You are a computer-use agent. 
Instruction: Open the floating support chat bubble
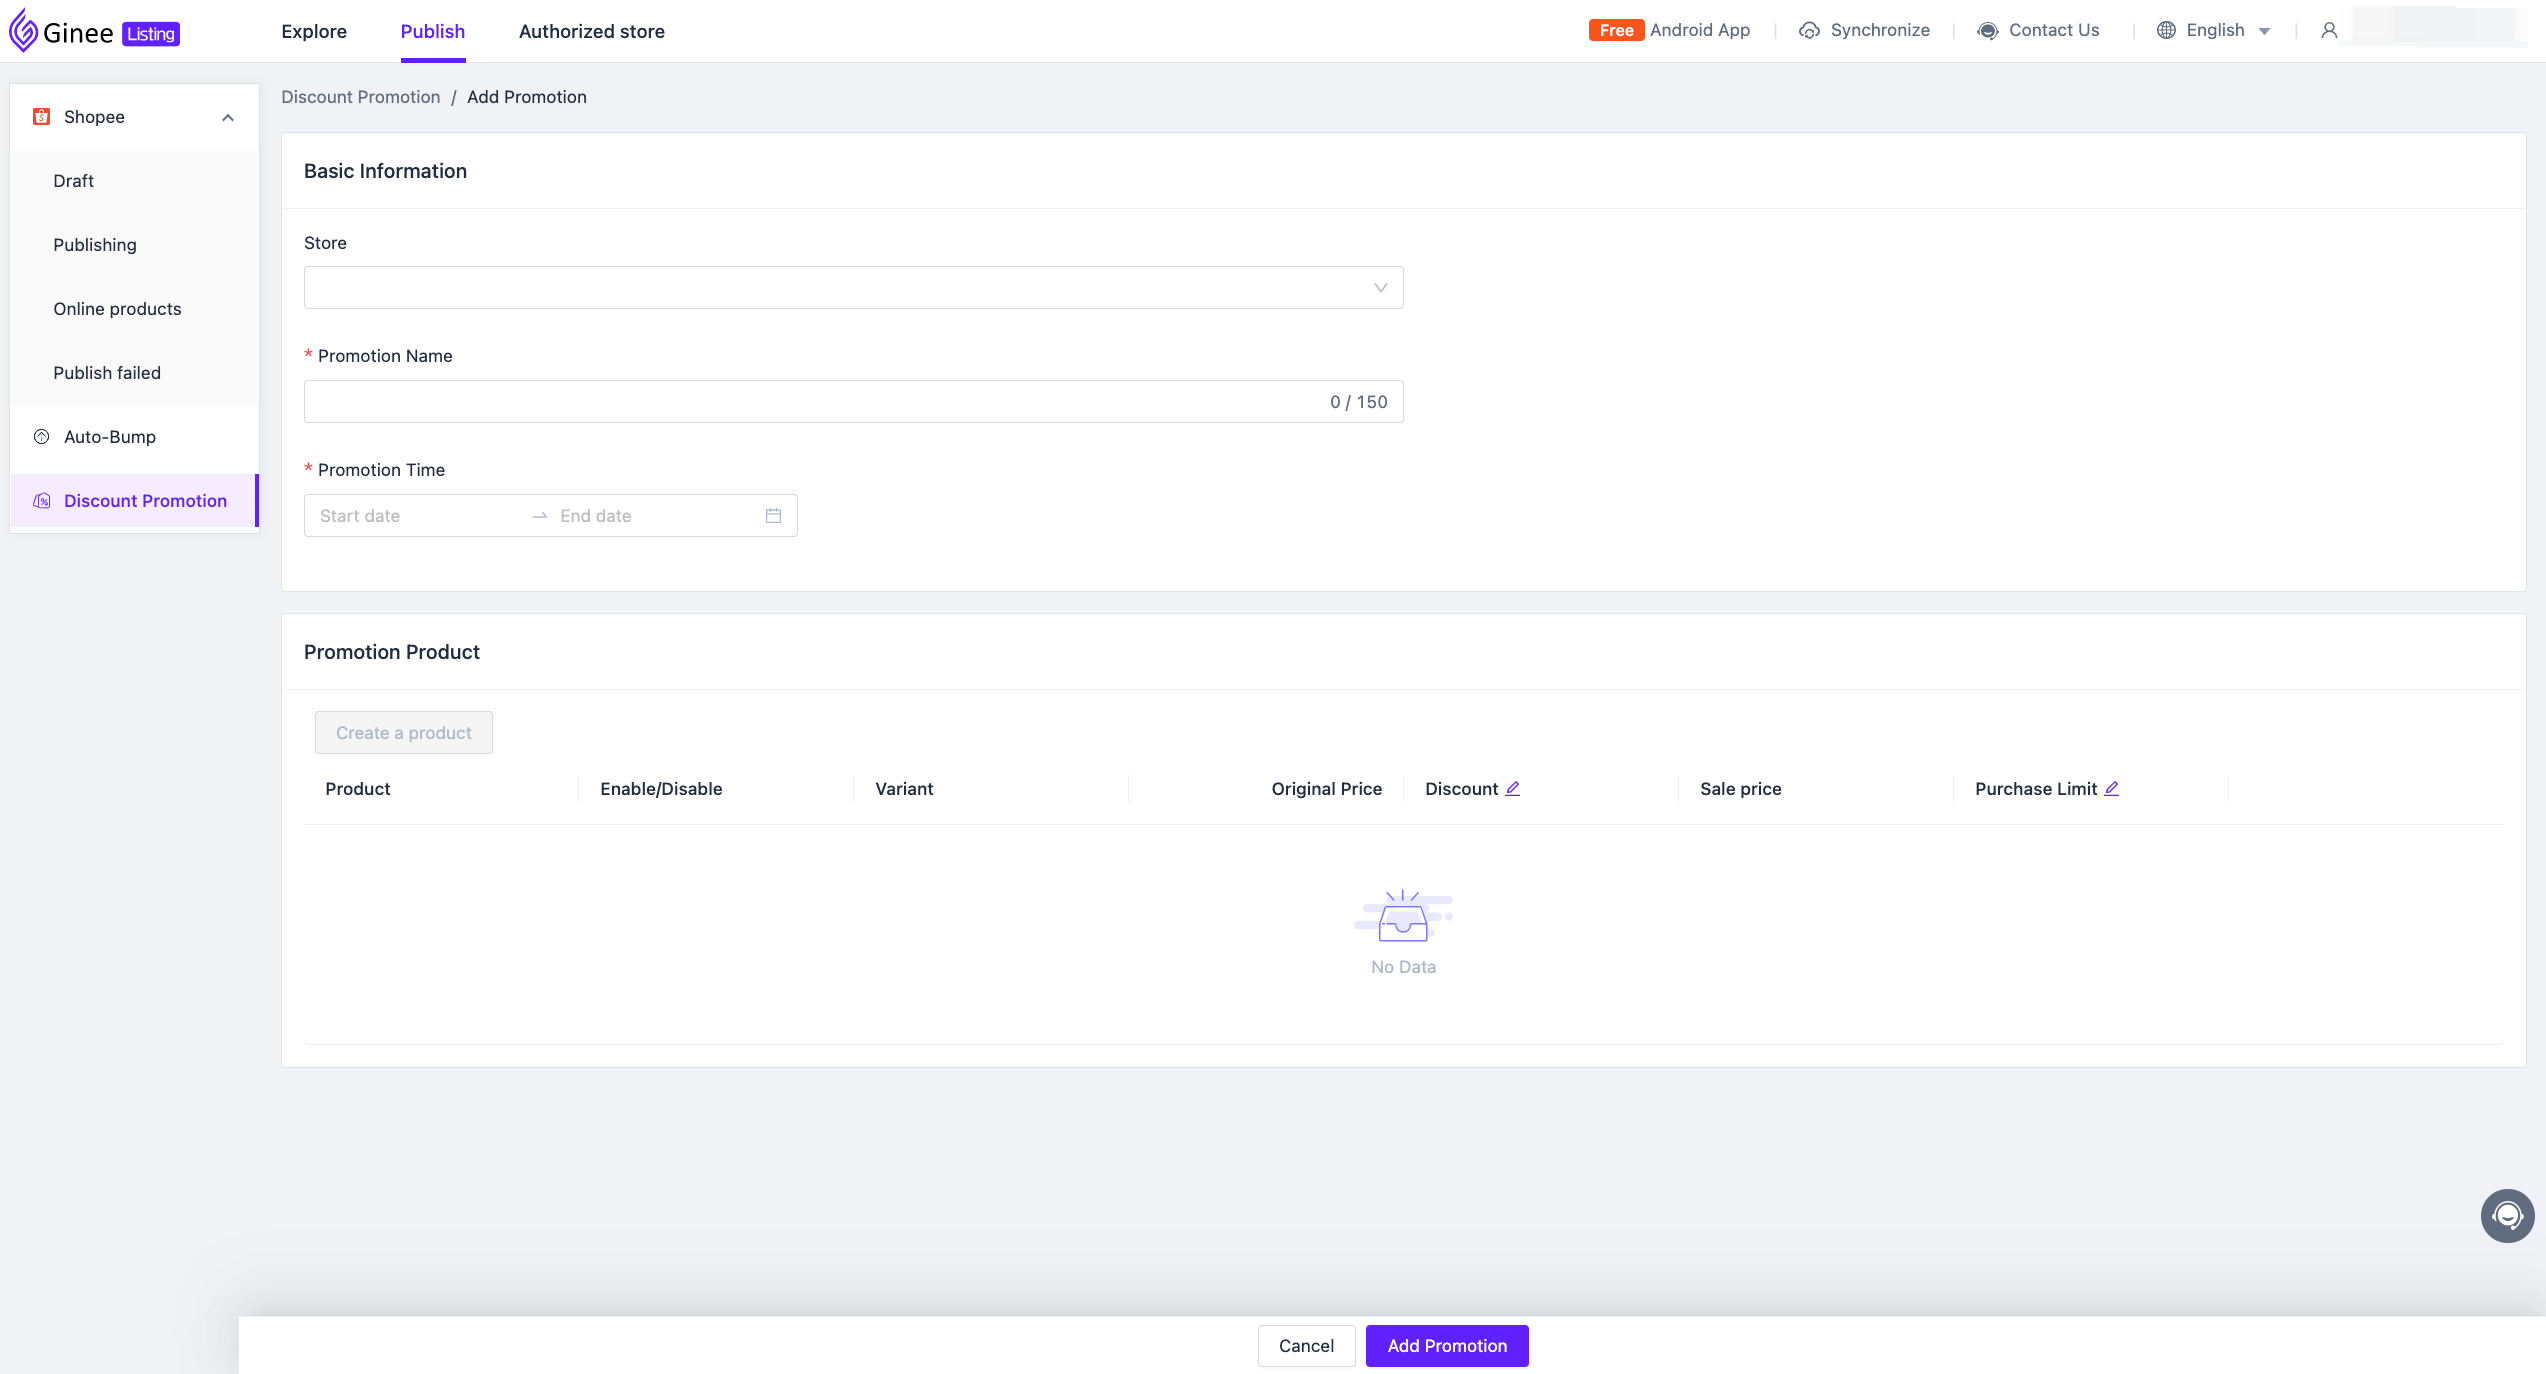pos(2507,1216)
